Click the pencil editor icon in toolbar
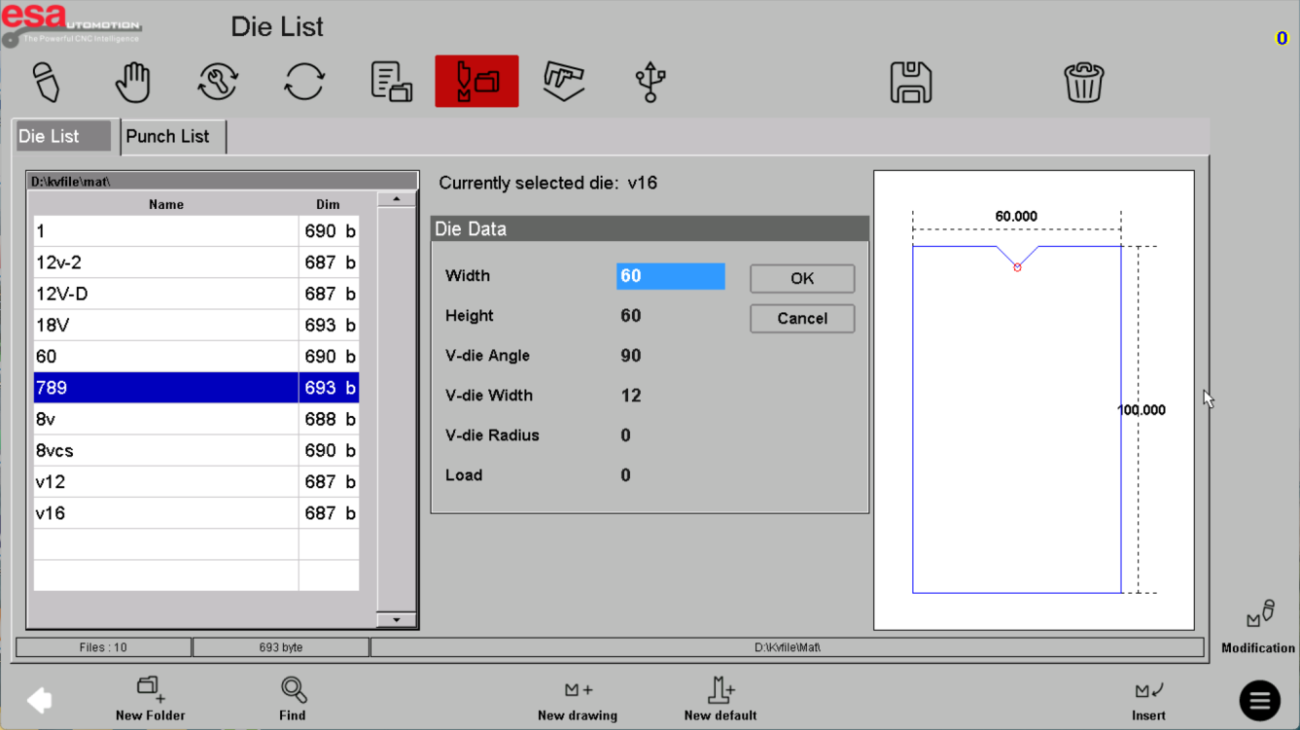1300x730 pixels. [46, 82]
